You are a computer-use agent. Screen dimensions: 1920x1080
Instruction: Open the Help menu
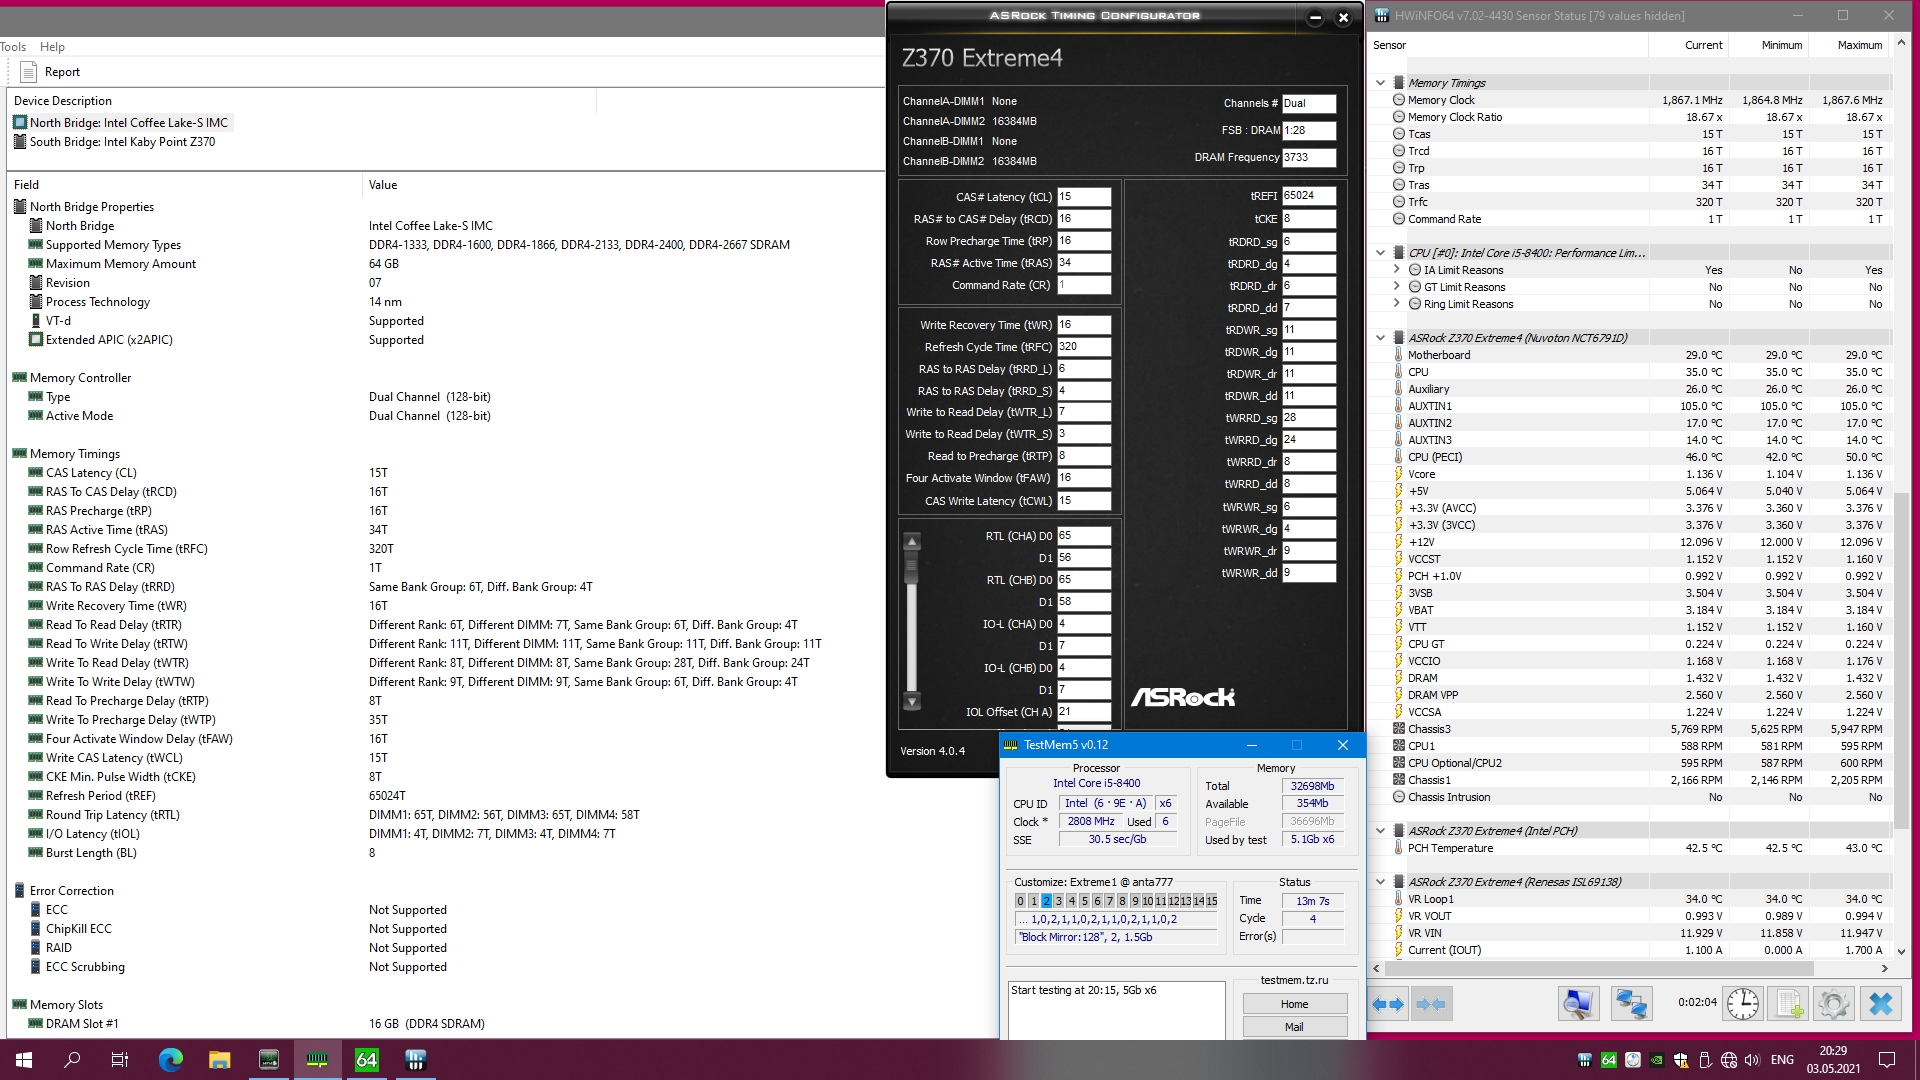tap(52, 47)
